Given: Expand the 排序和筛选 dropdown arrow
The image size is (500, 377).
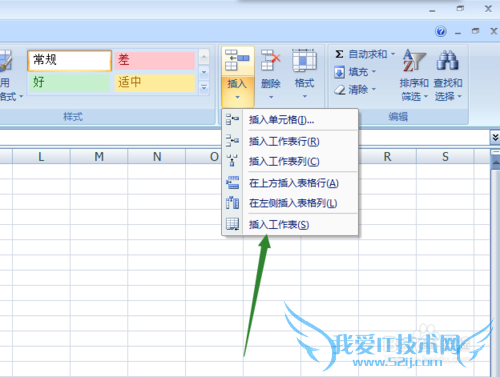Looking at the screenshot, I should click(426, 97).
